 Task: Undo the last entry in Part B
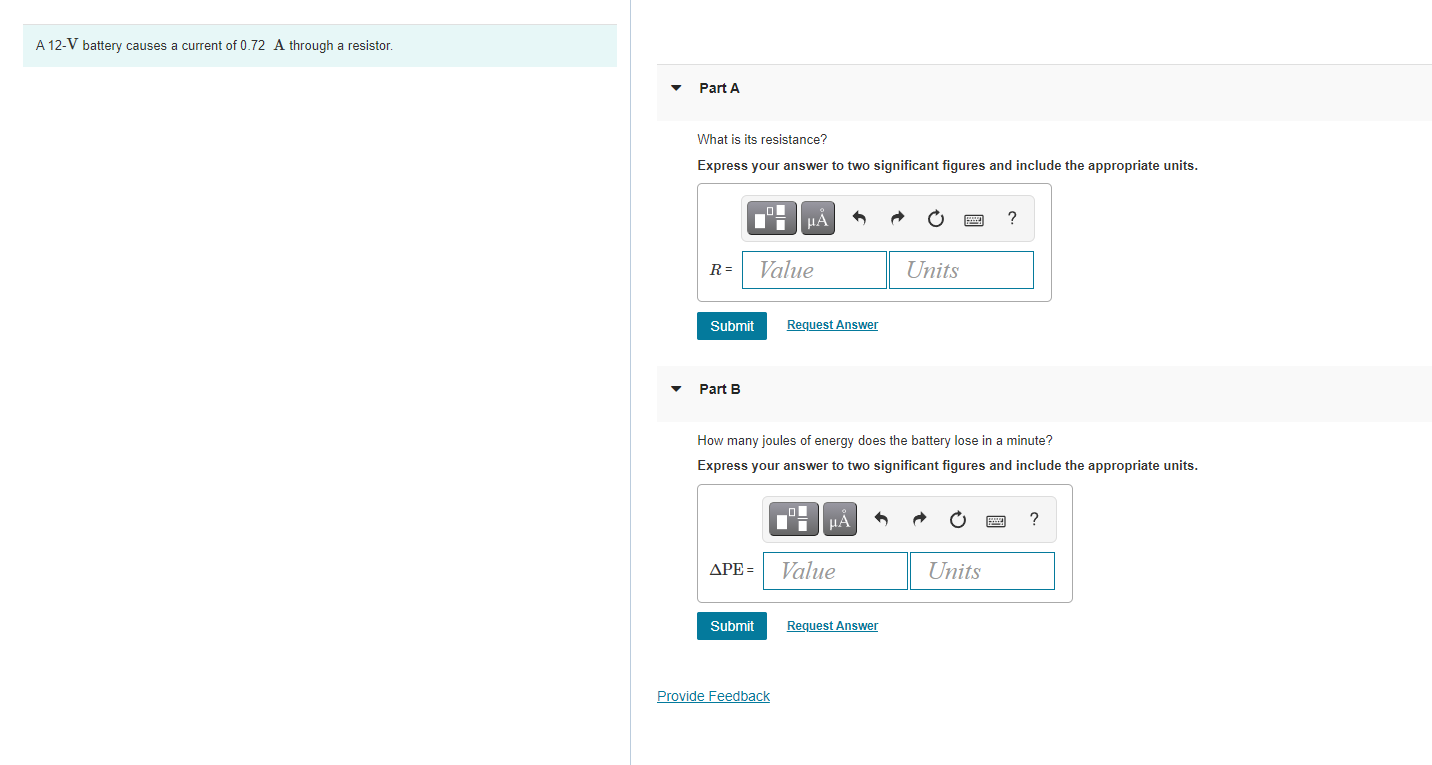880,519
